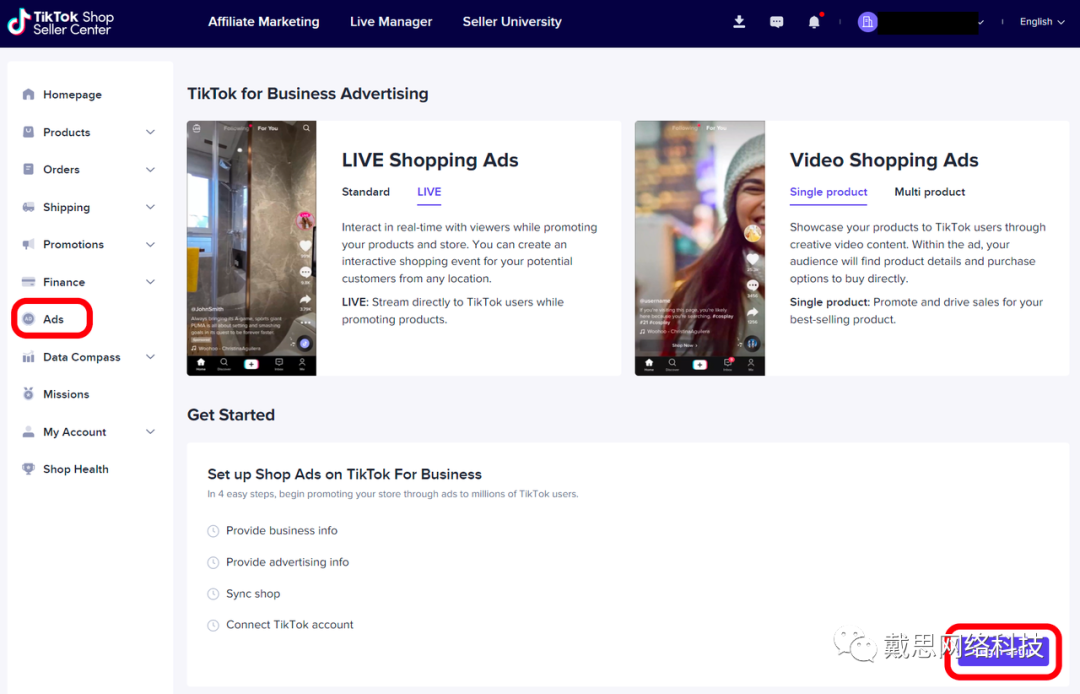Click the Products sidebar icon
Screen dimensions: 1080x694
click(28, 132)
